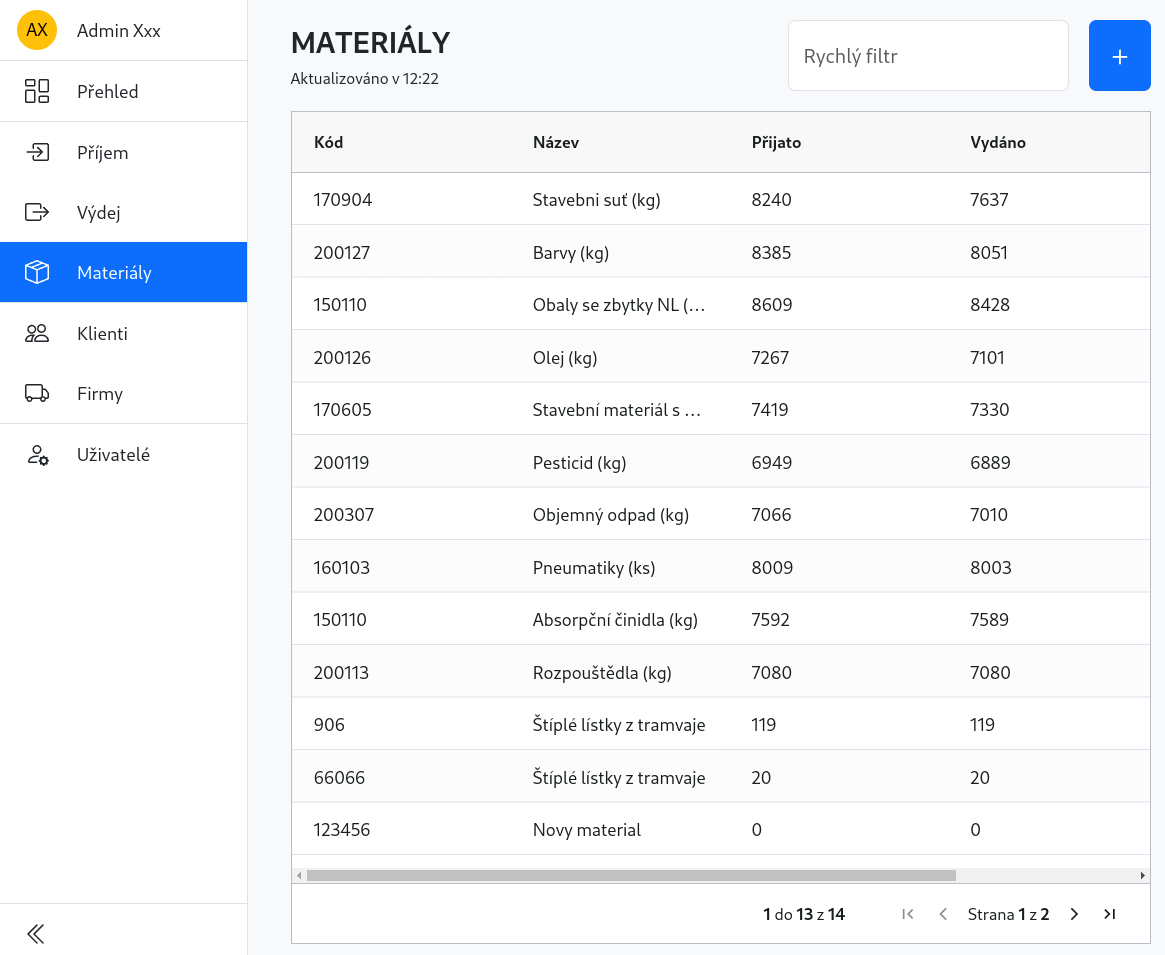Focus the Rychlý filtr input field

click(x=928, y=56)
